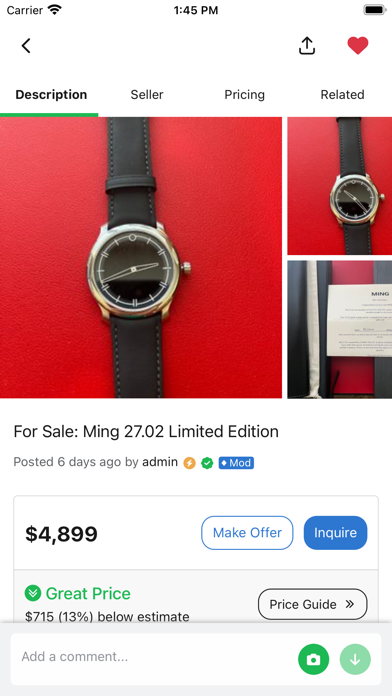
Task: Toggle the red heart favorite
Action: click(x=358, y=45)
